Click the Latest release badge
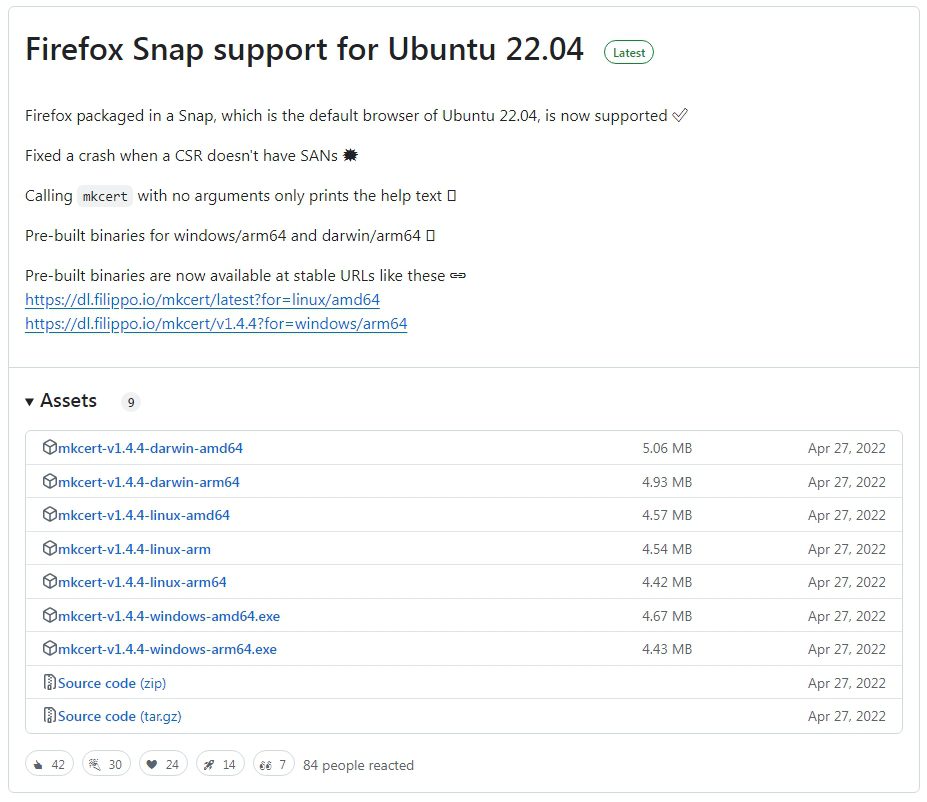The height and width of the screenshot is (802, 927). [x=629, y=53]
